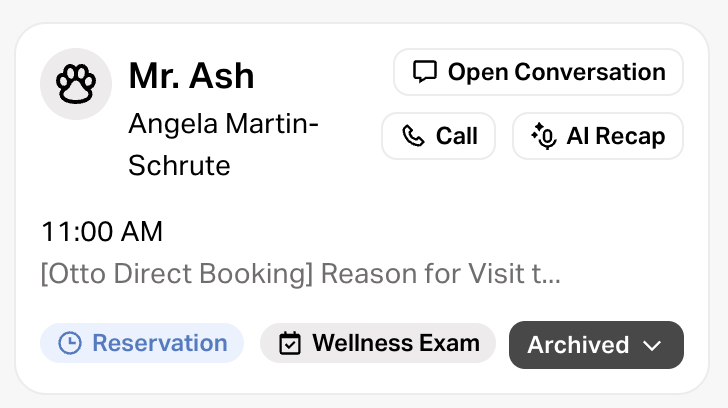728x408 pixels.
Task: Open patient Mr. Ash's name
Action: (x=192, y=75)
